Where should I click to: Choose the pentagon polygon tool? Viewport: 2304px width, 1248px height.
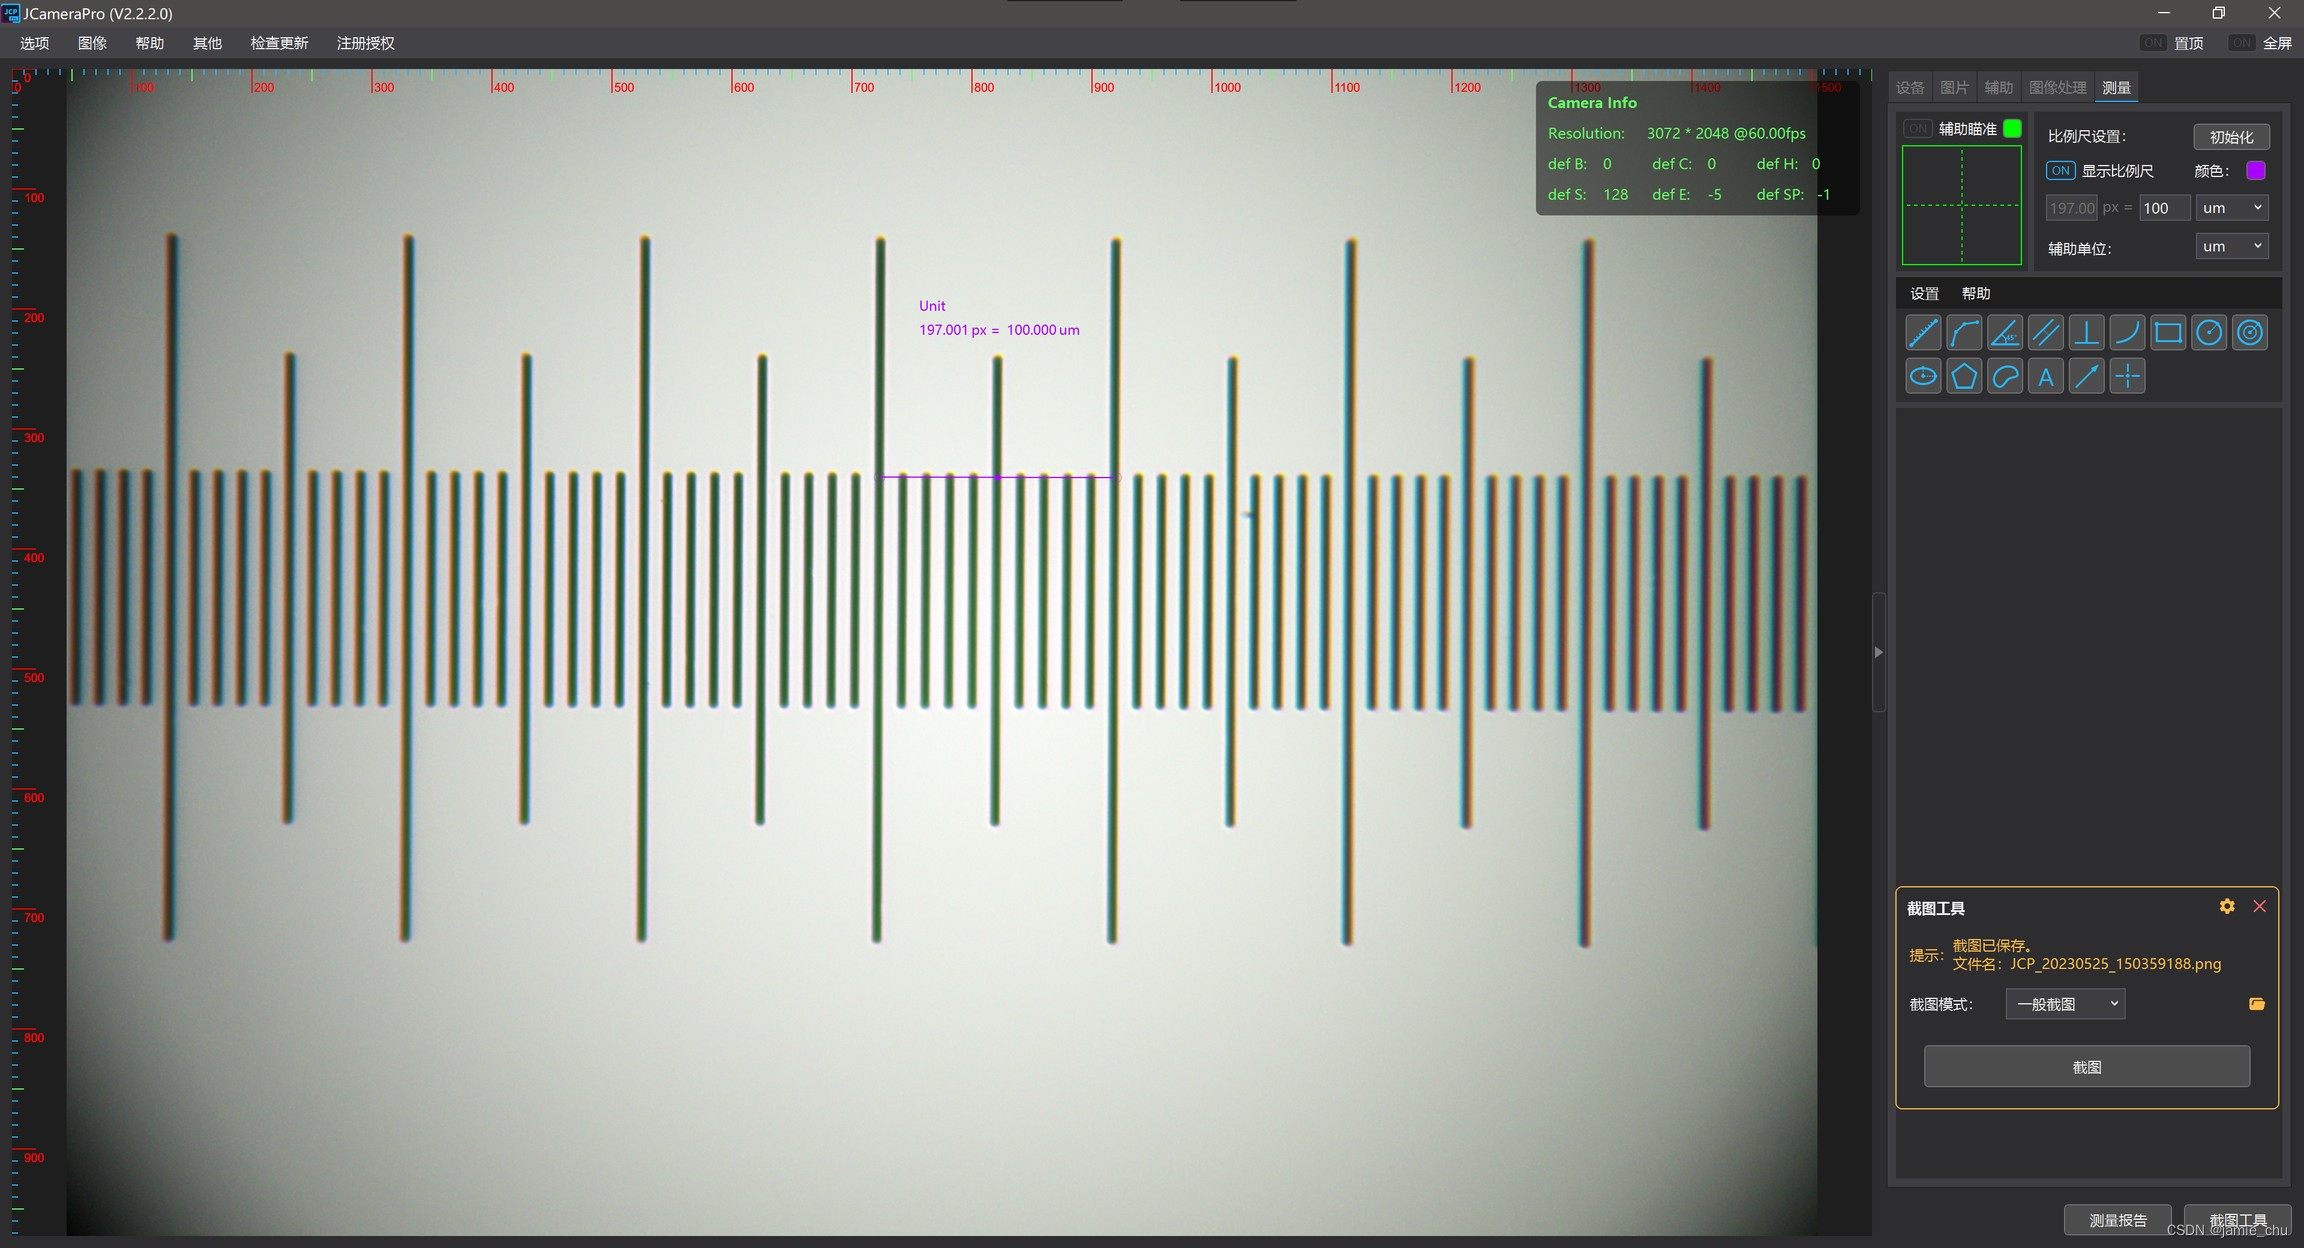click(x=1964, y=377)
